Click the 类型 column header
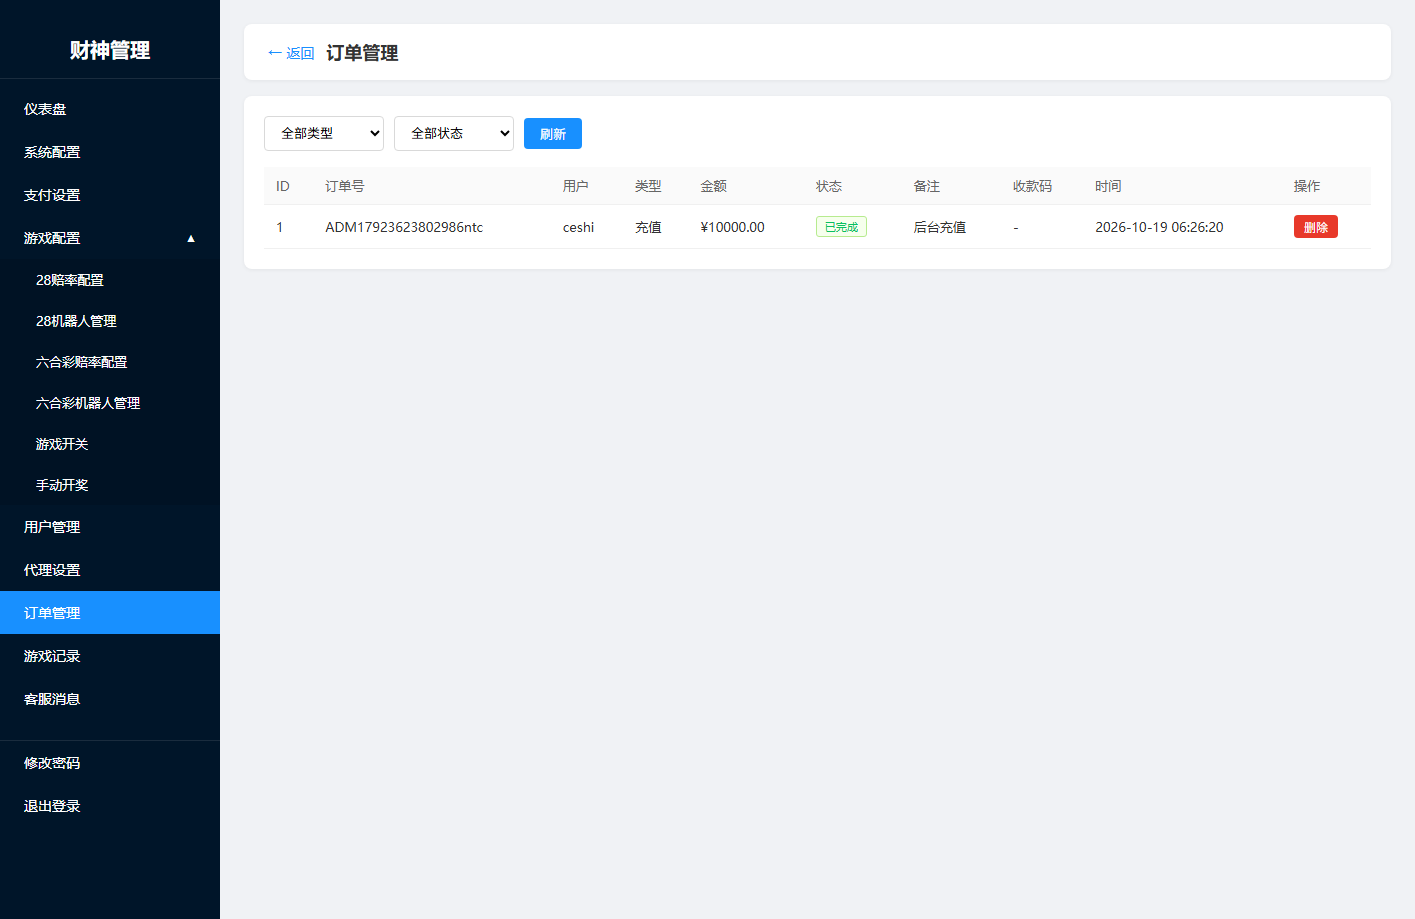Image resolution: width=1415 pixels, height=919 pixels. 648,186
